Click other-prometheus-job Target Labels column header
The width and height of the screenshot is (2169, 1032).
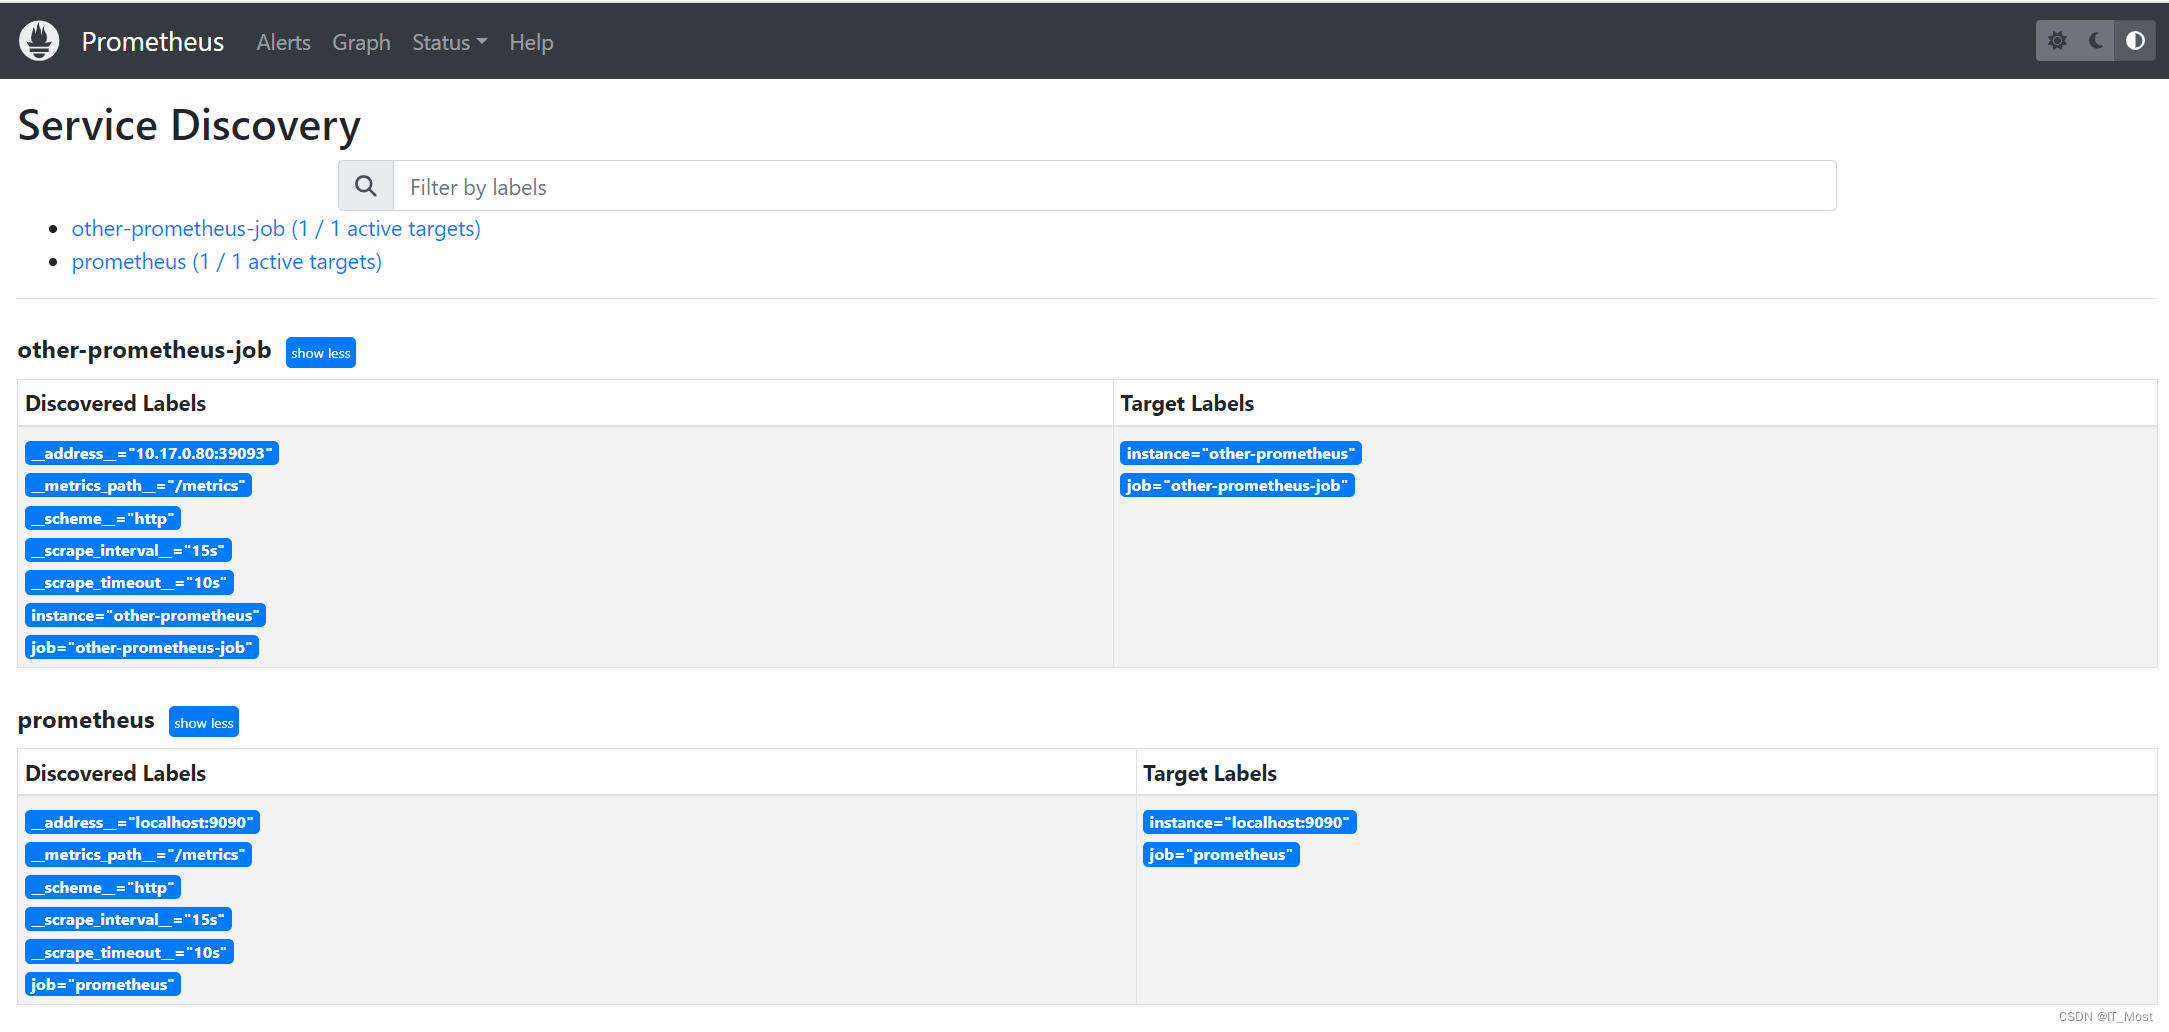(x=1187, y=404)
